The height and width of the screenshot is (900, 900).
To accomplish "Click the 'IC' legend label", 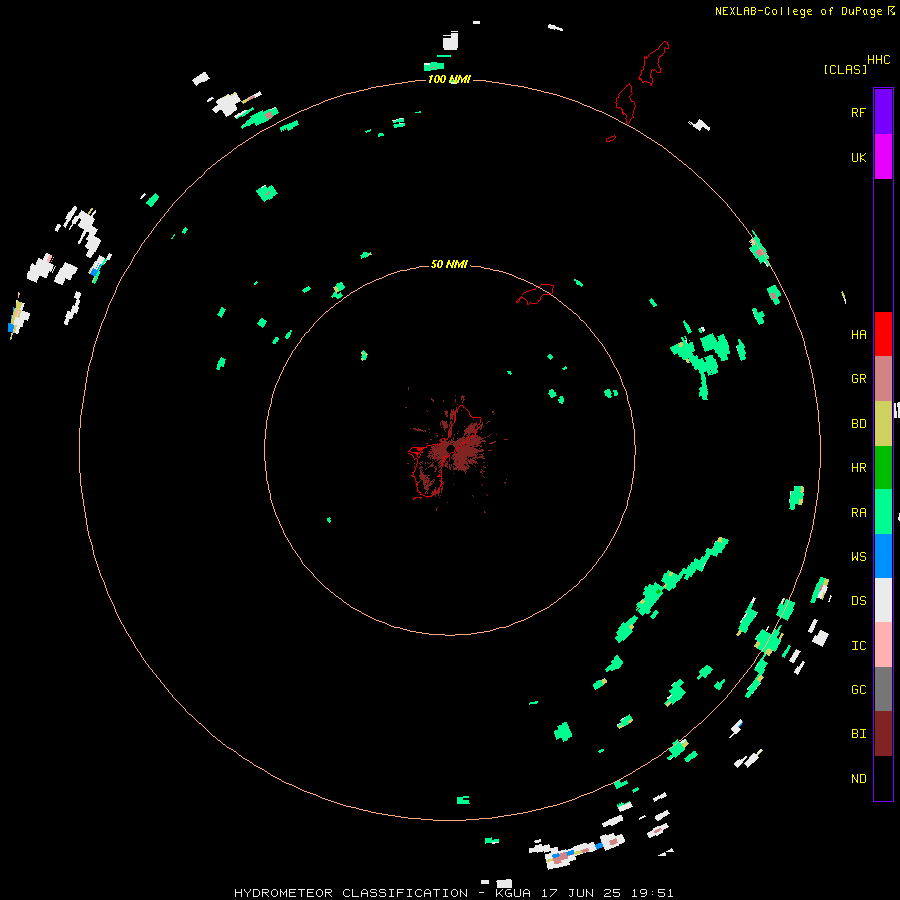I will tap(858, 646).
